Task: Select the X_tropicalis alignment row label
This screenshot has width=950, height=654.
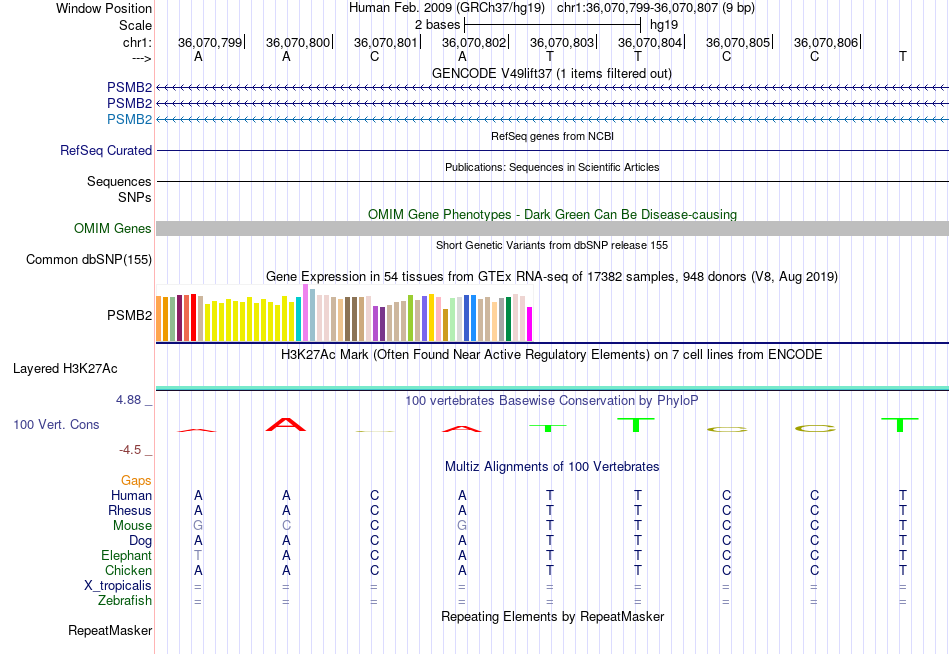Action: point(118,586)
